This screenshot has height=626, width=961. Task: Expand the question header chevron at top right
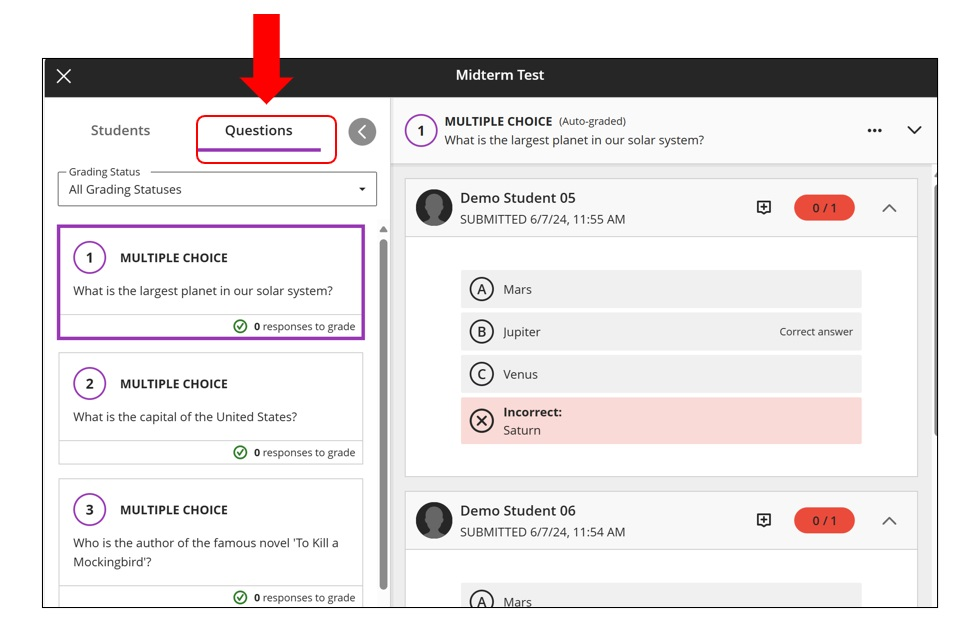[x=914, y=130]
